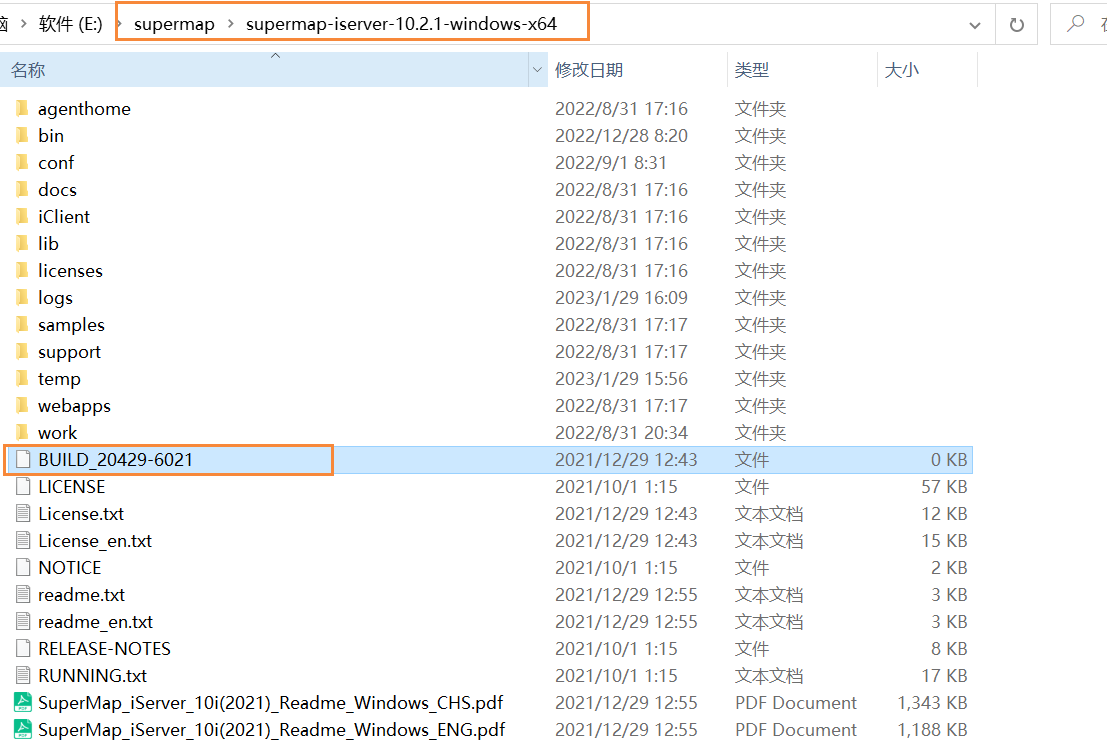Select the webapps folder name
The height and width of the screenshot is (746, 1107).
point(74,407)
